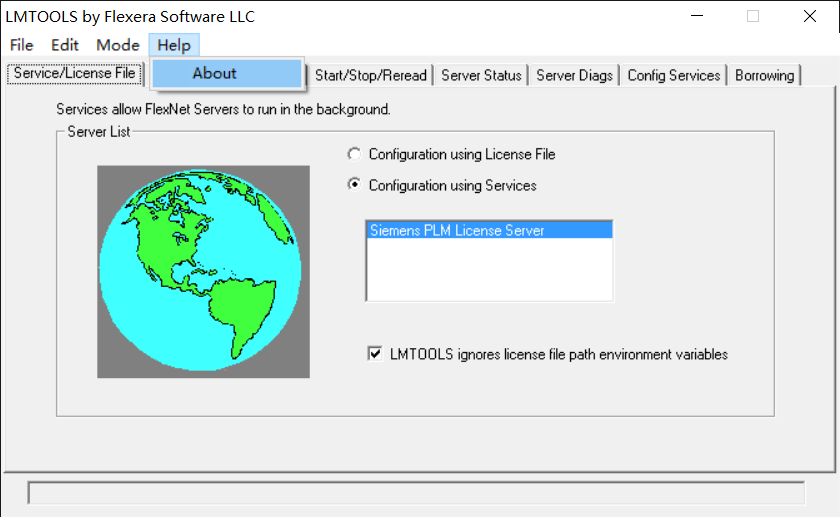
Task: Select Configuration using Services radio button
Action: pyautogui.click(x=352, y=185)
